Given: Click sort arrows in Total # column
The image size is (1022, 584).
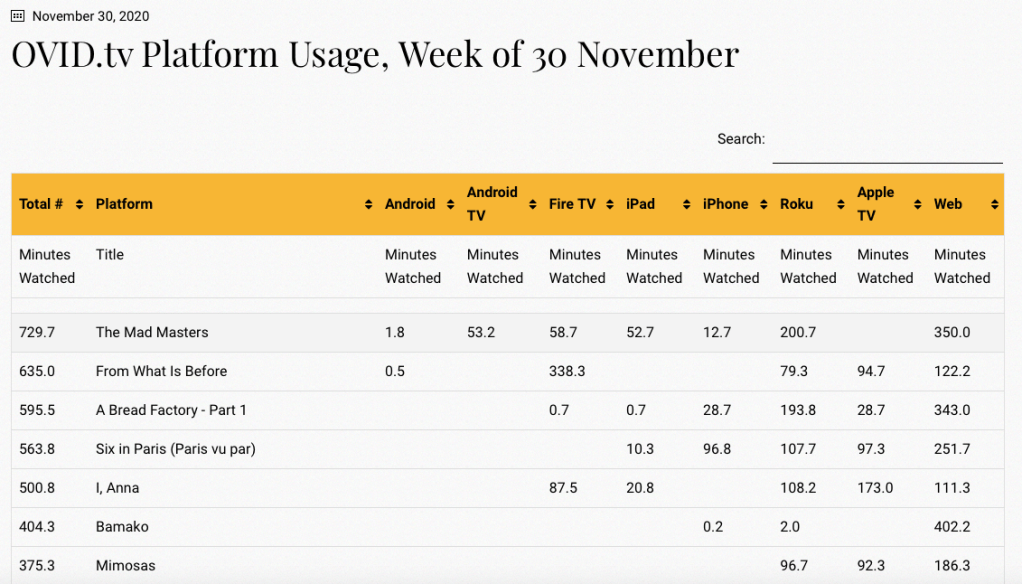Looking at the screenshot, I should point(79,205).
